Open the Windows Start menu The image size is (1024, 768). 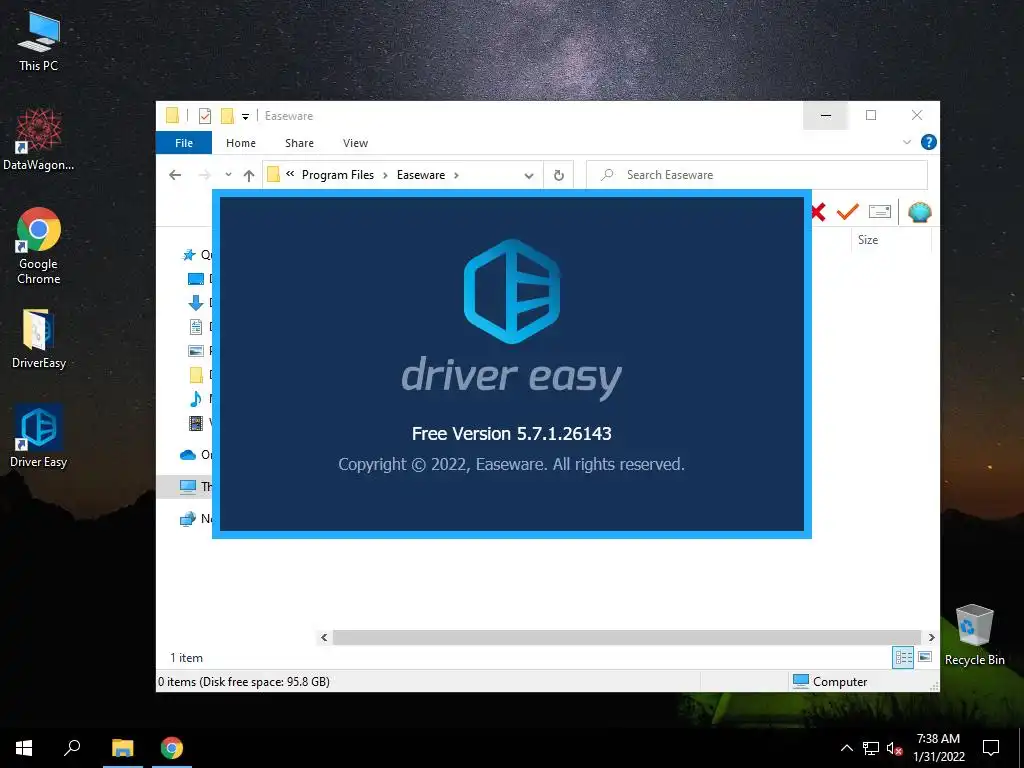coord(24,748)
